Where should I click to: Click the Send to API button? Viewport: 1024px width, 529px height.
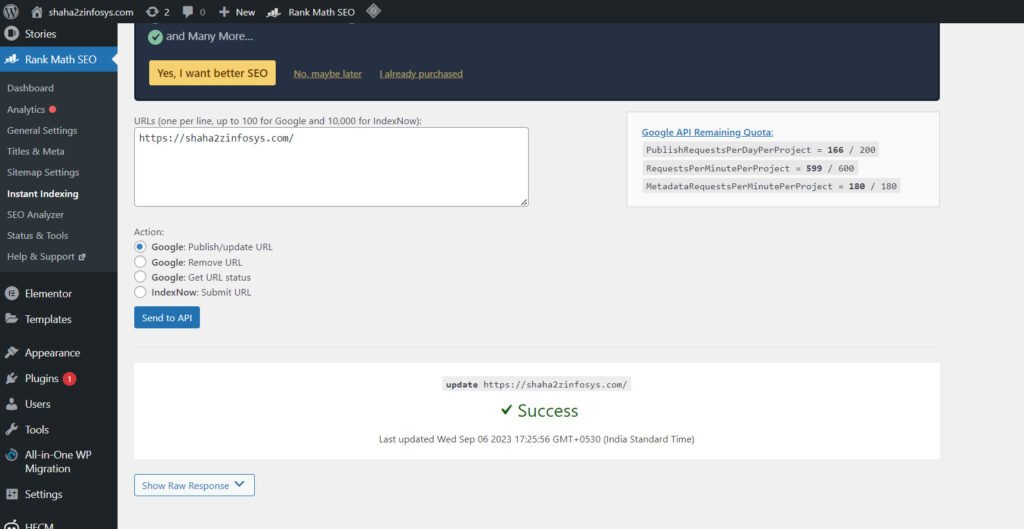167,317
